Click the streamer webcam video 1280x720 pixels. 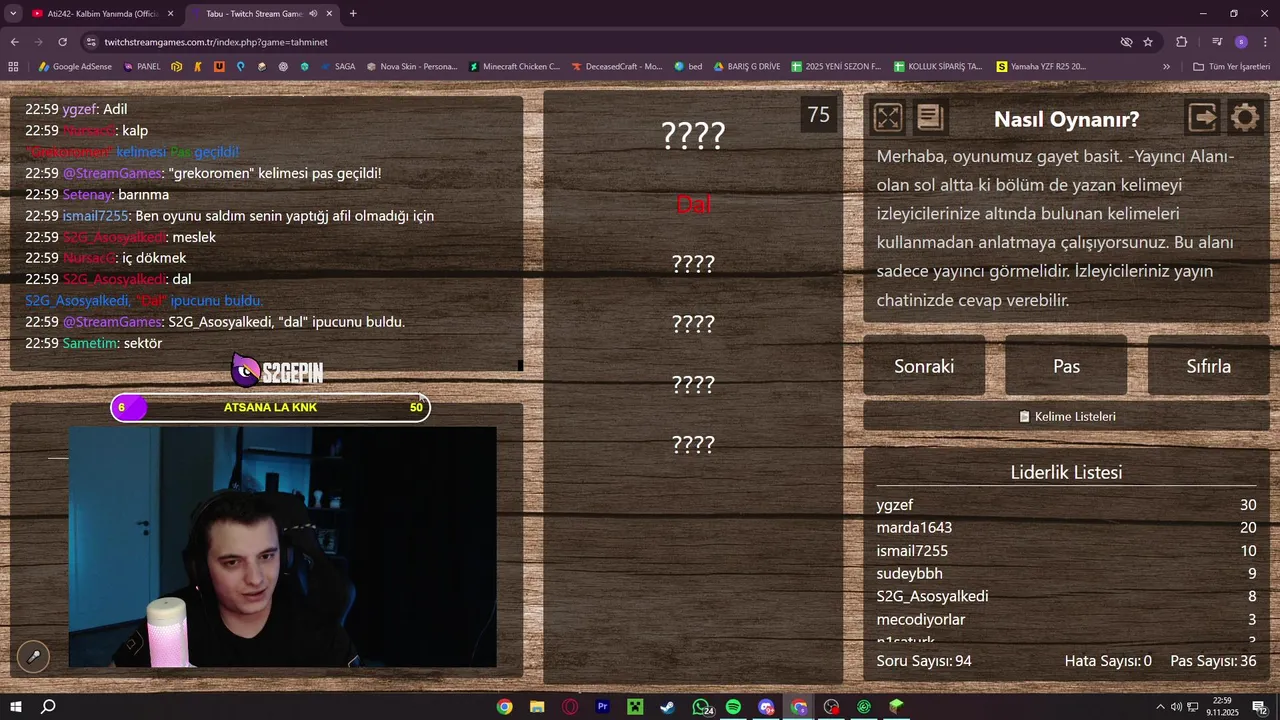pyautogui.click(x=282, y=547)
